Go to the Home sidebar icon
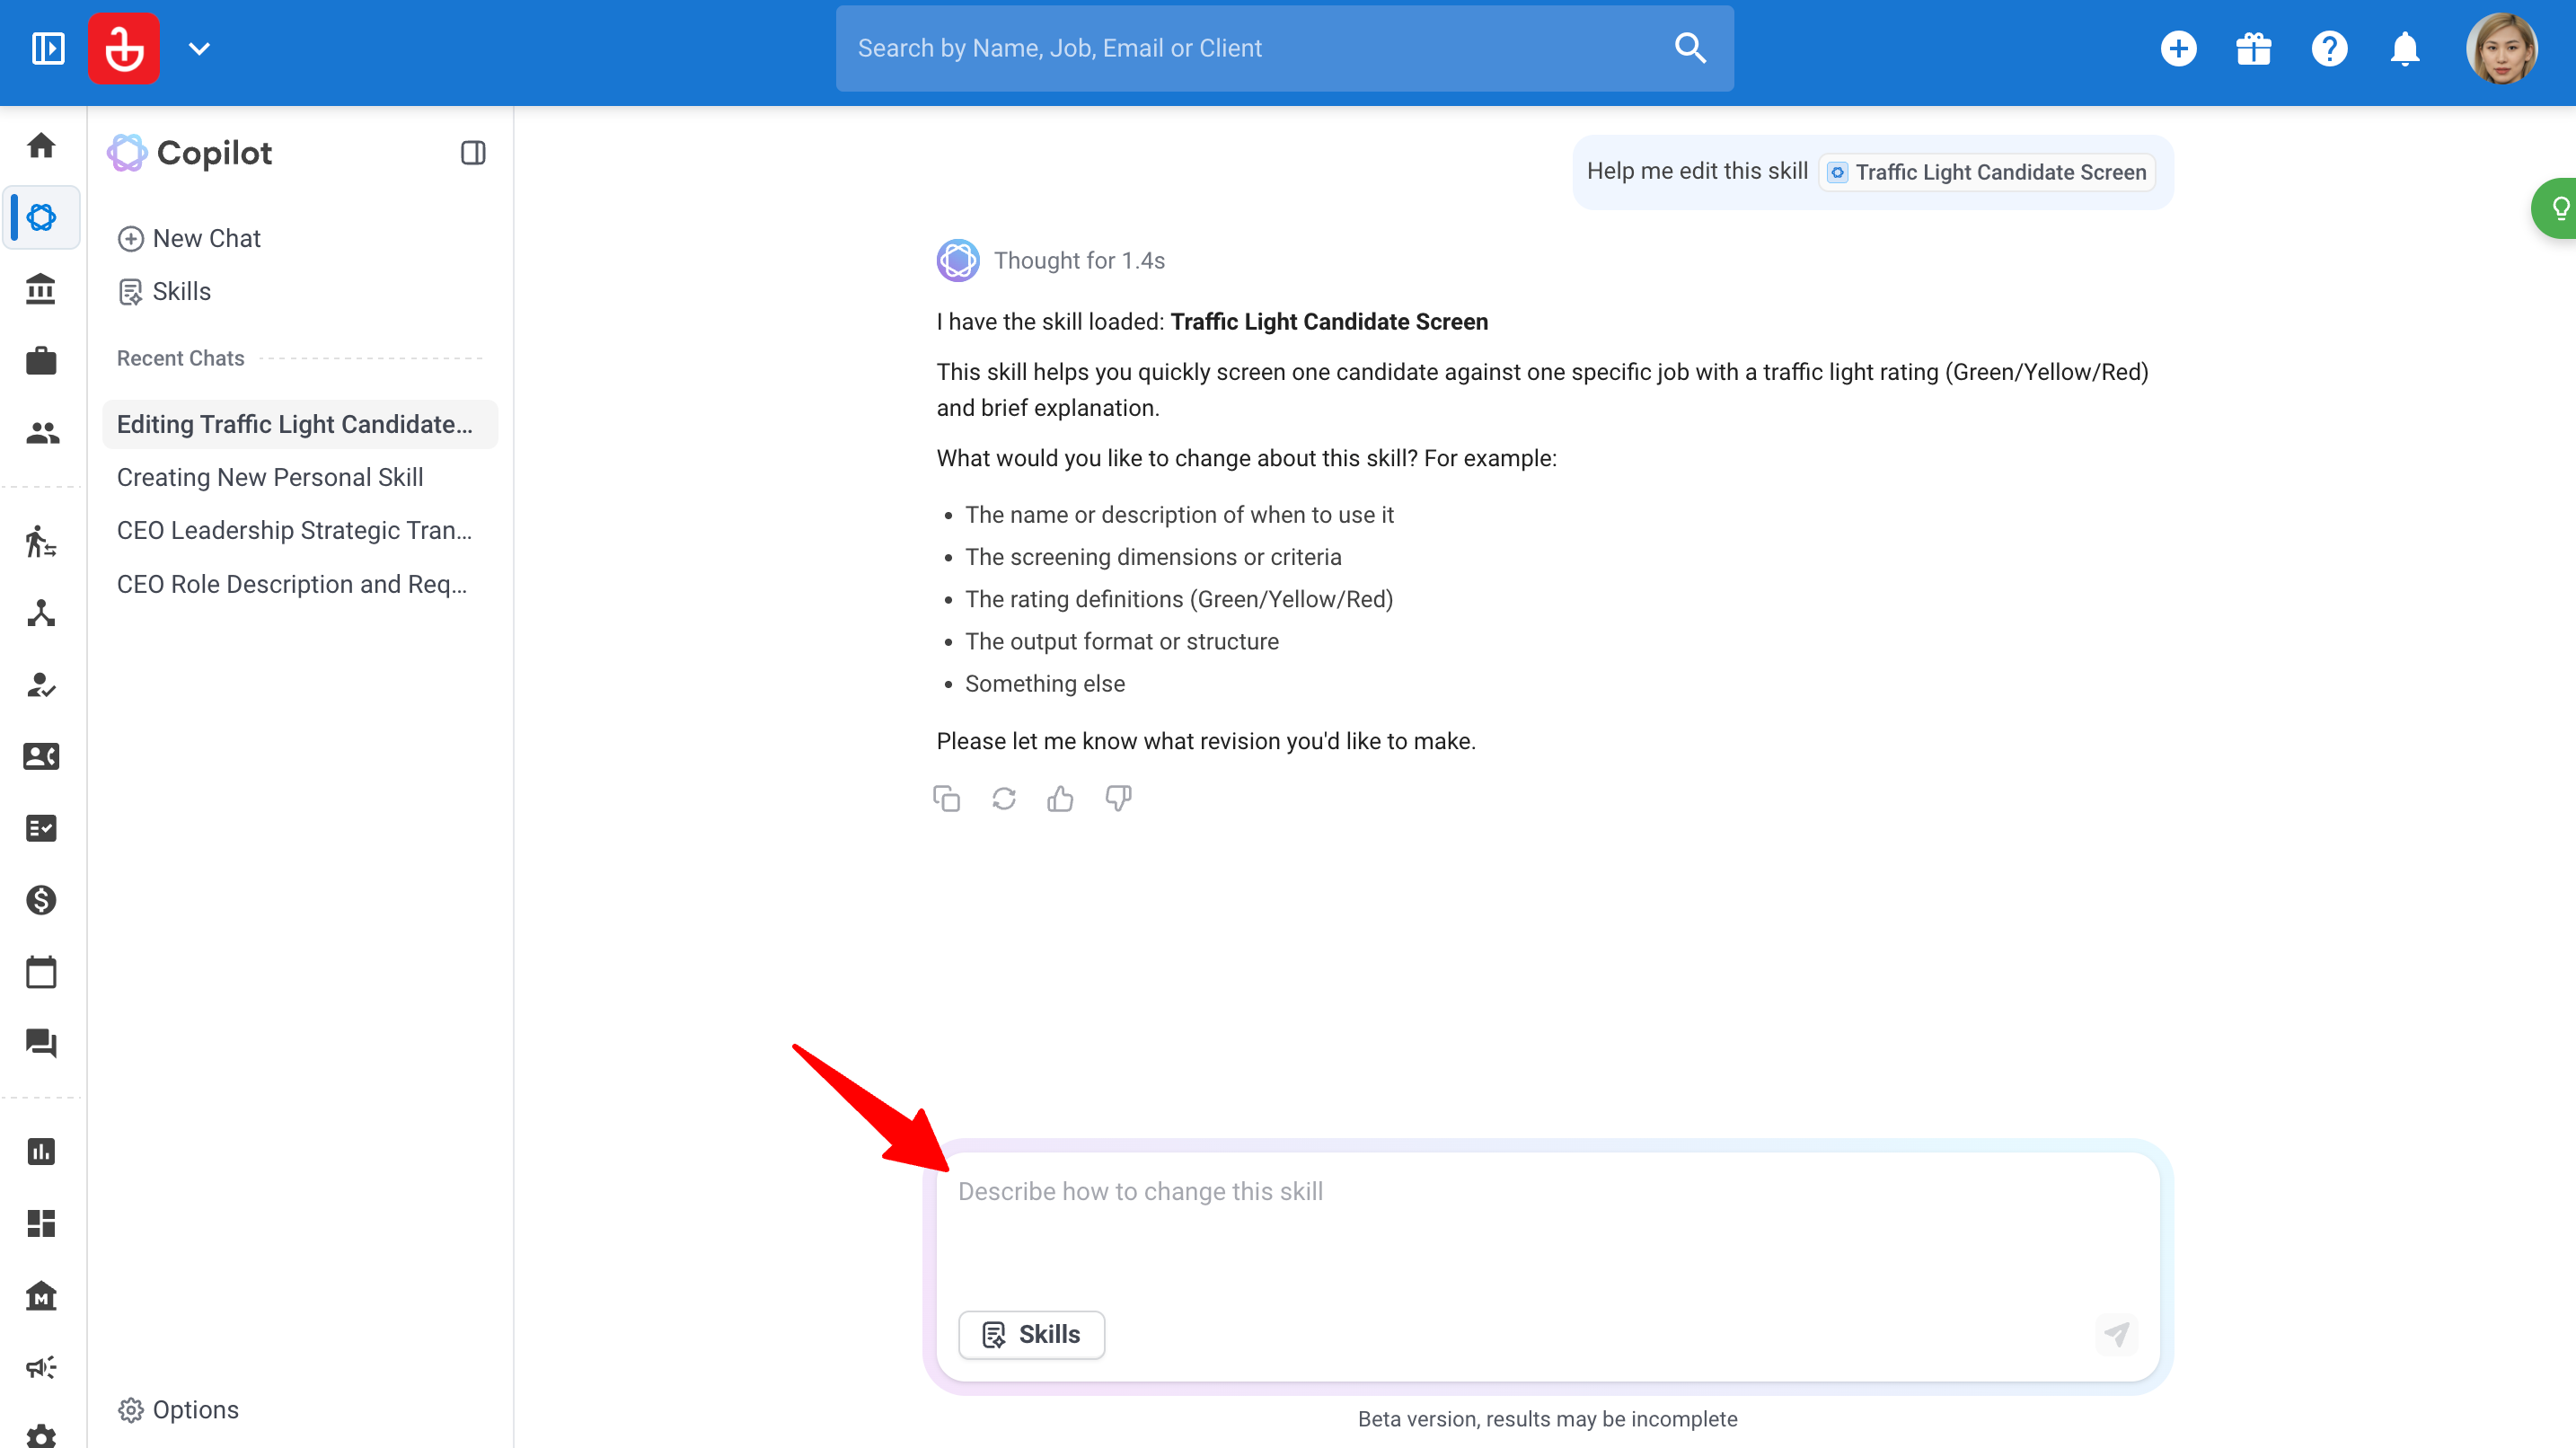 [x=41, y=146]
